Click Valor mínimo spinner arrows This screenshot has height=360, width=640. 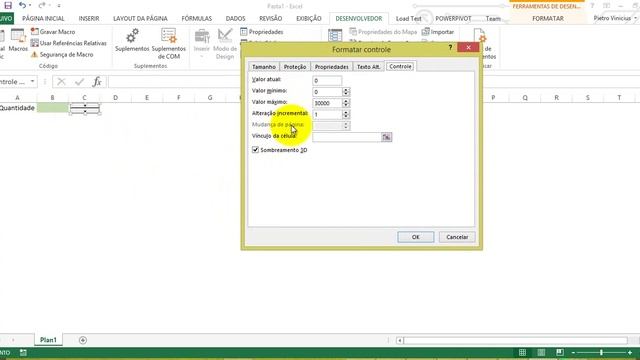(346, 92)
